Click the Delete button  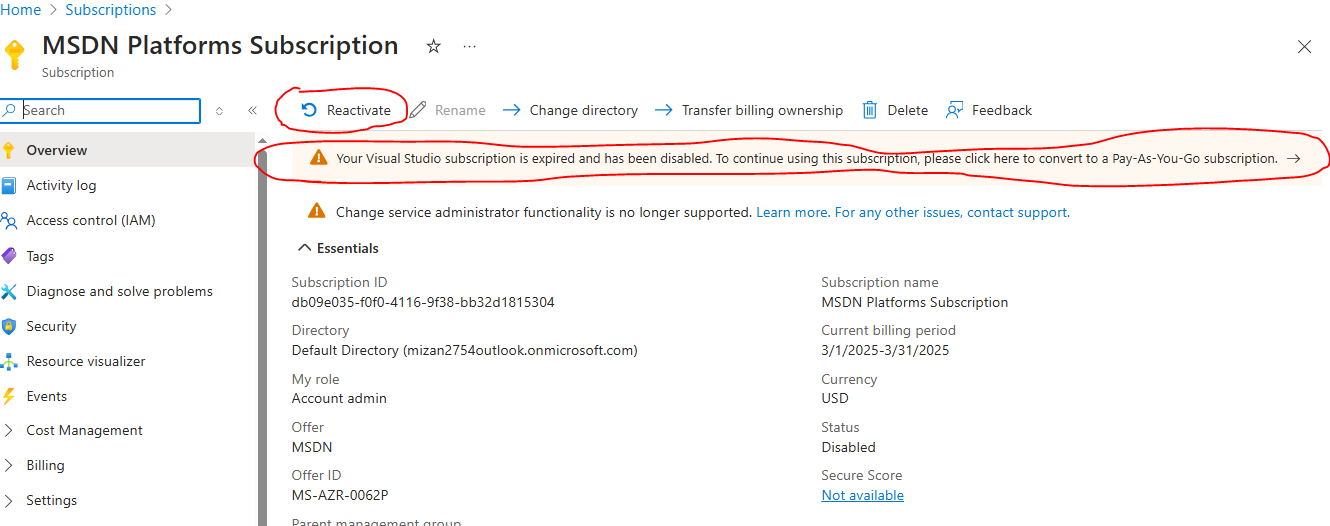[x=895, y=110]
